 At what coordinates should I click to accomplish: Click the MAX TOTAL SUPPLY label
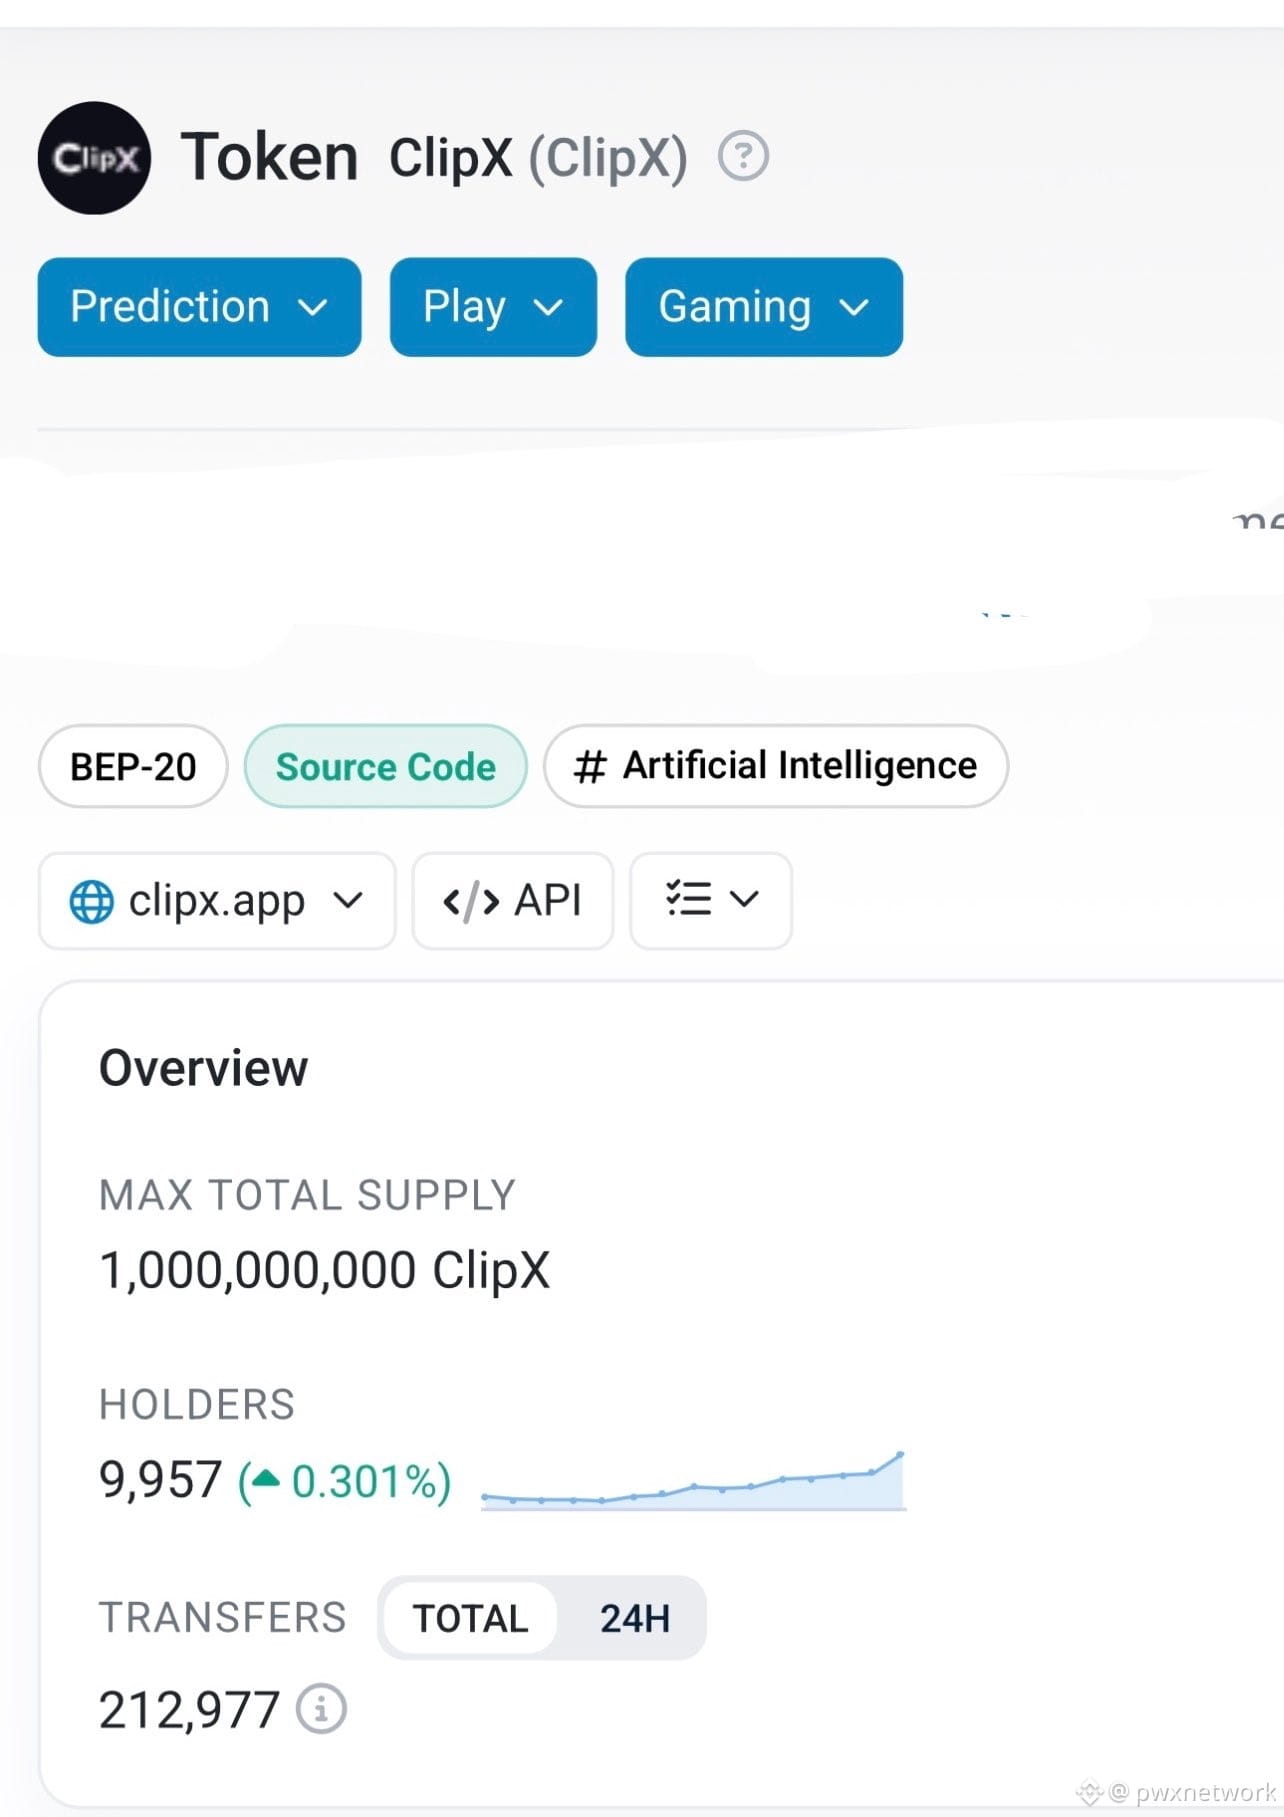pos(307,1195)
